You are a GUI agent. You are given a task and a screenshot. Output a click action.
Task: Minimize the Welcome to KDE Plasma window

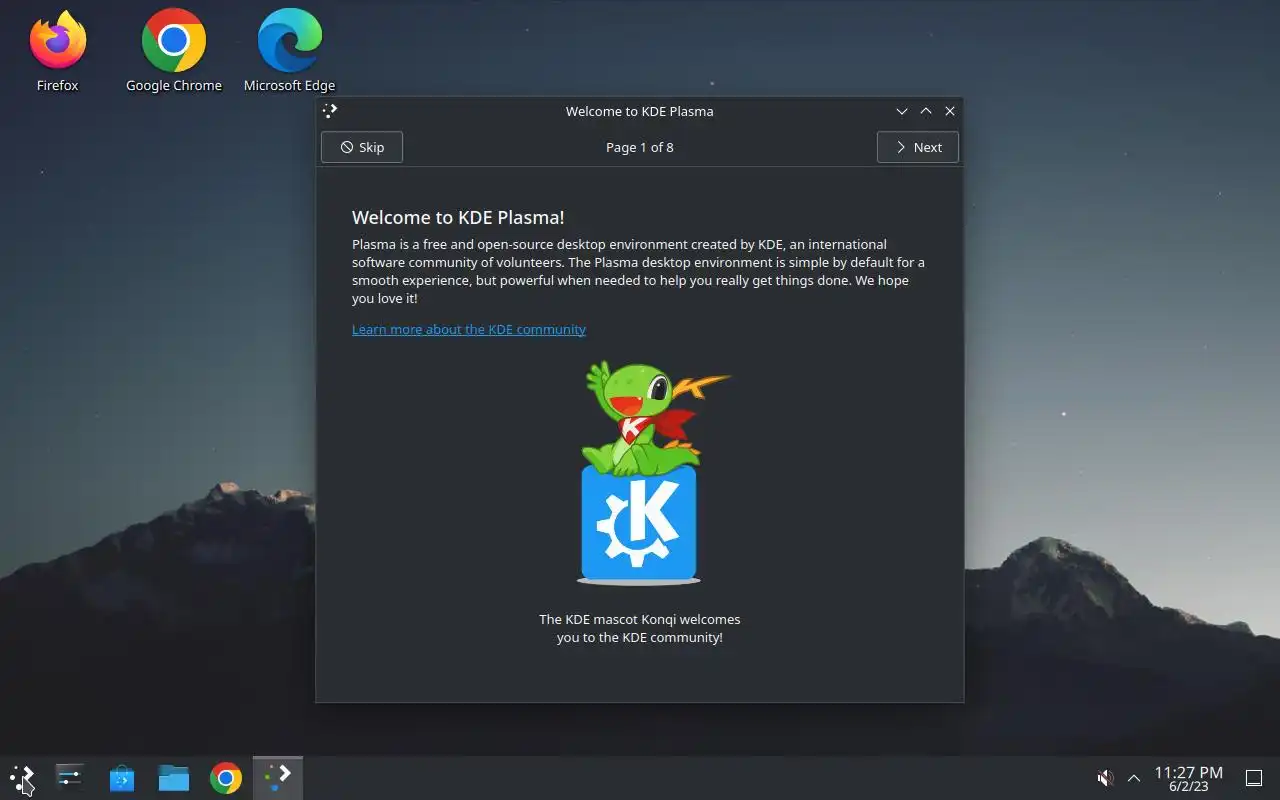coord(902,111)
